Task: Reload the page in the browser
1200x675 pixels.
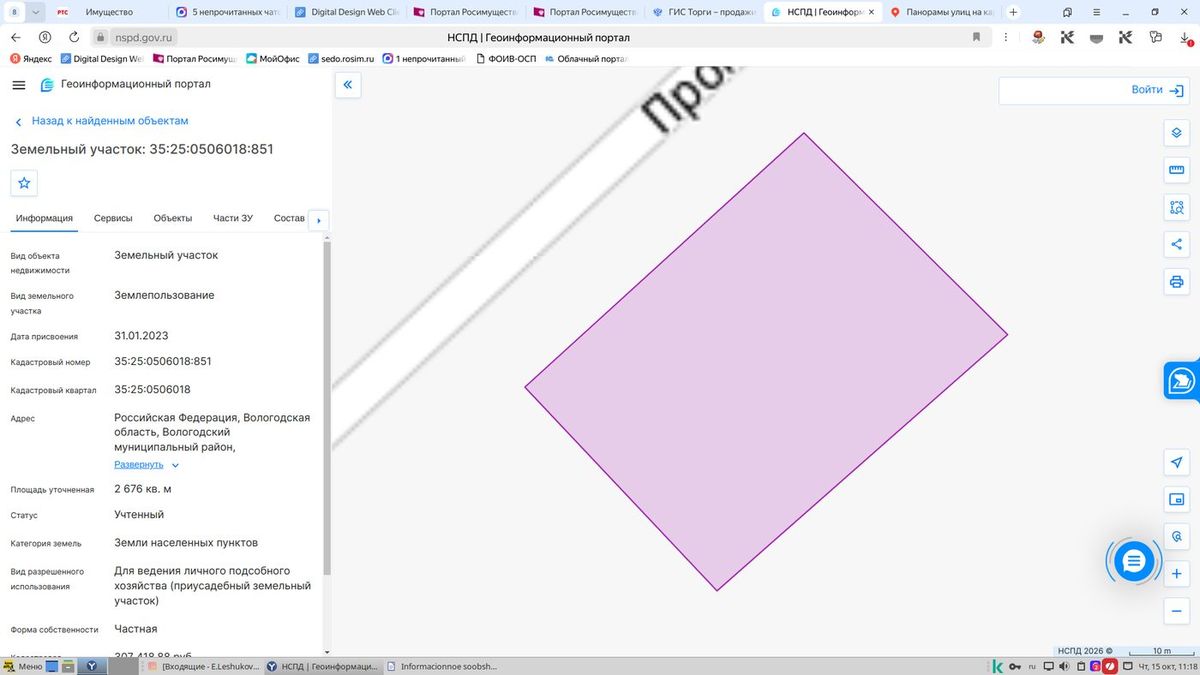Action: click(x=74, y=37)
